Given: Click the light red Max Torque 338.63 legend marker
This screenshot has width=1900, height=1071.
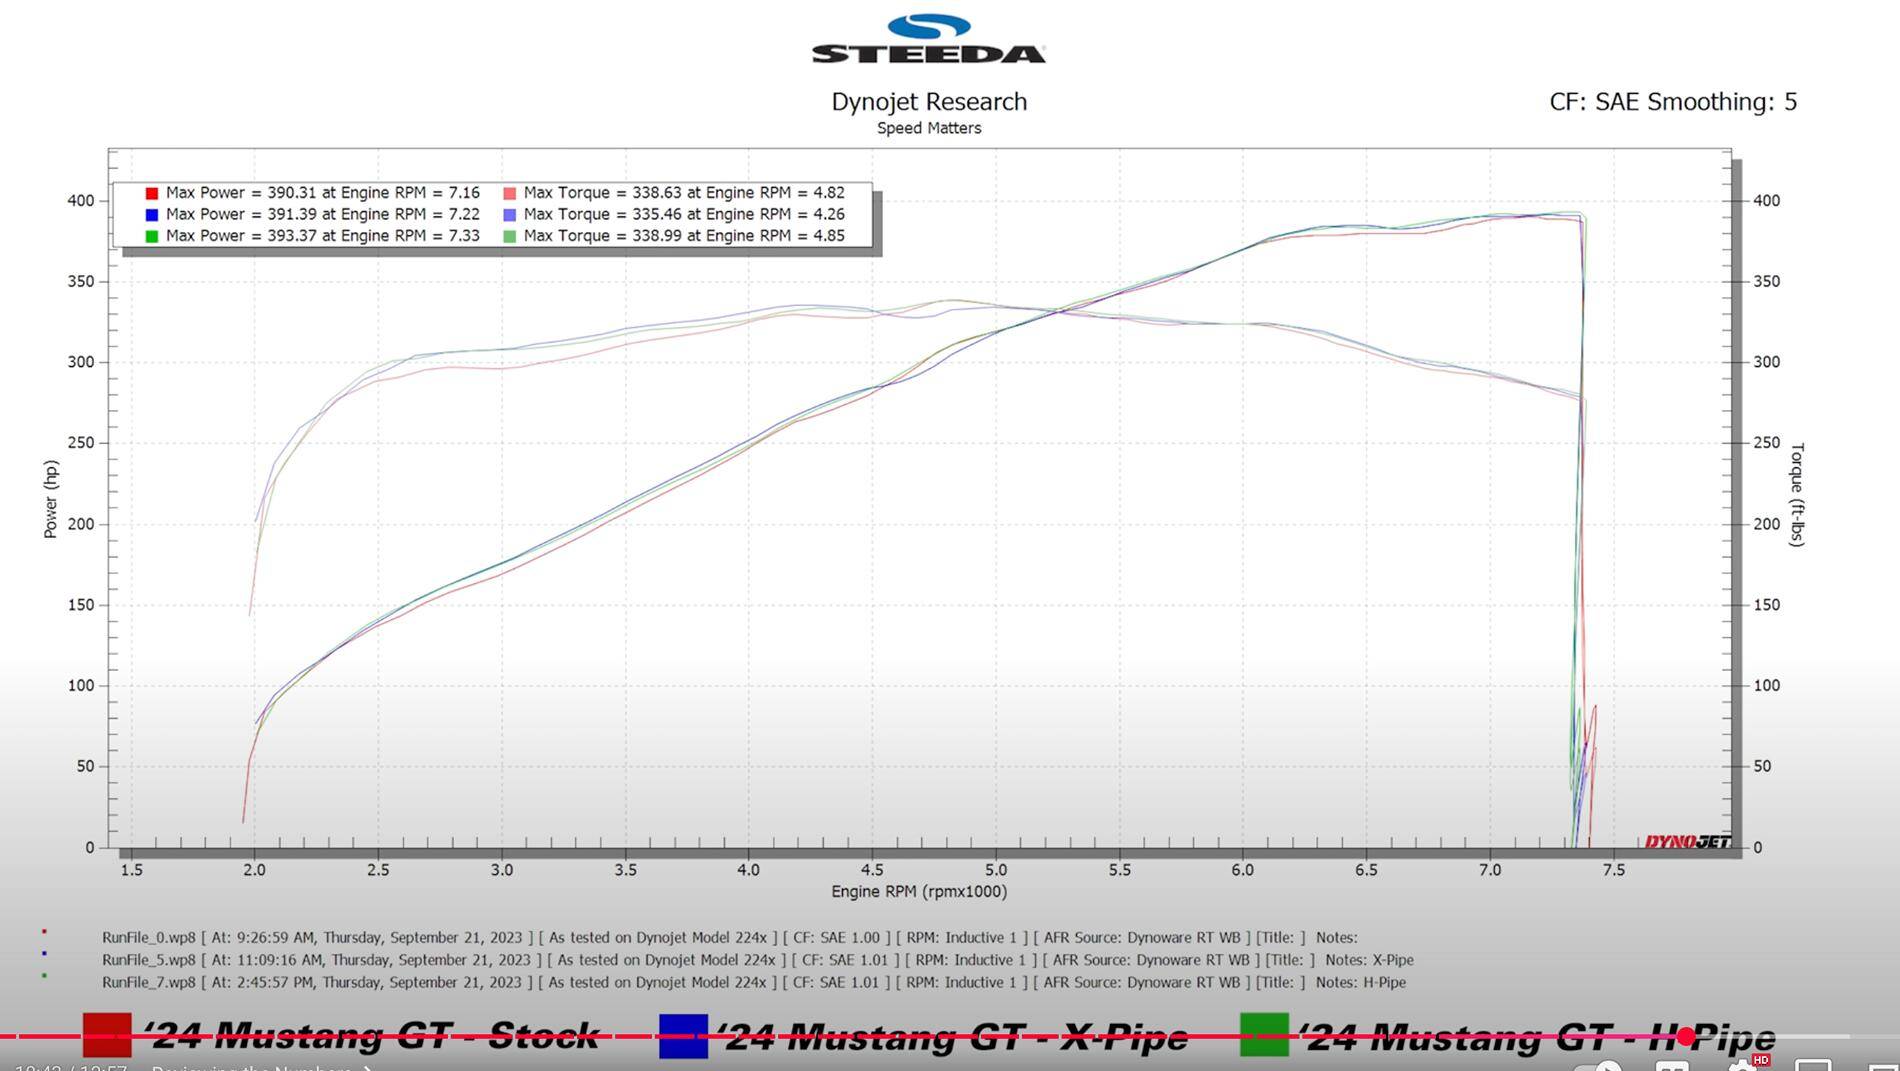Looking at the screenshot, I should [x=510, y=193].
